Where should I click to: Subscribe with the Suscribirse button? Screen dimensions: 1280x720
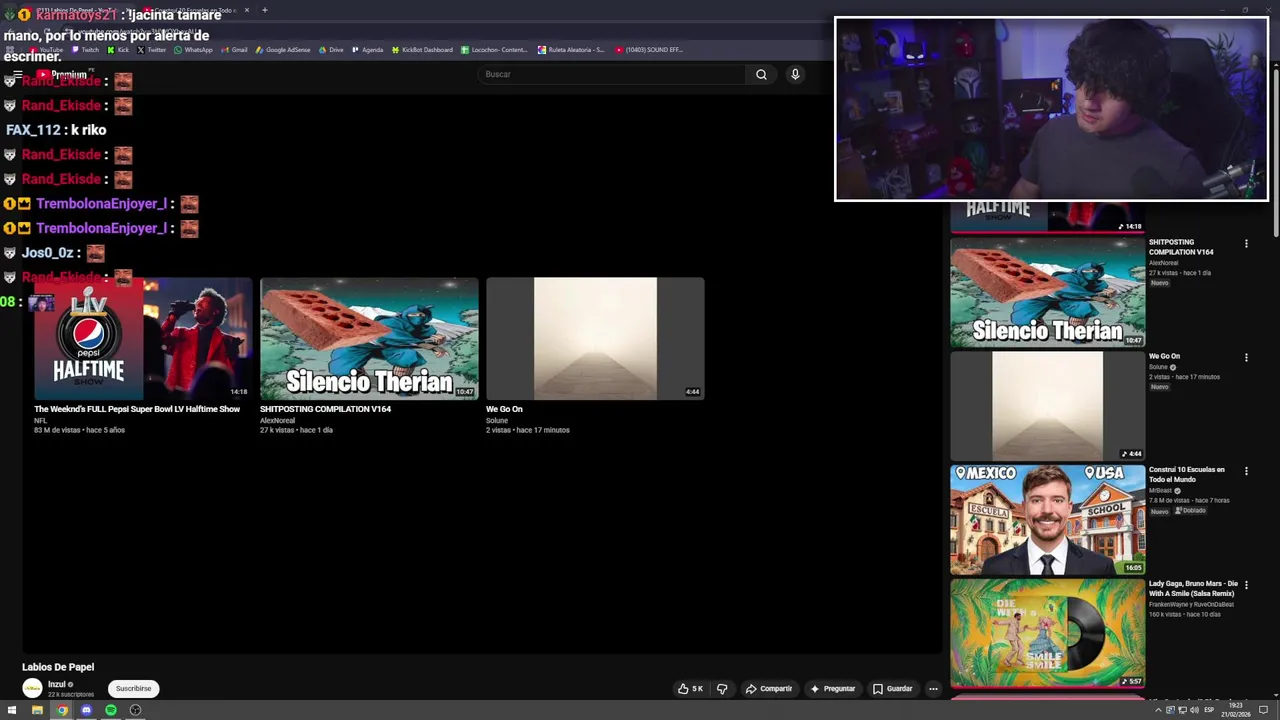tap(133, 688)
